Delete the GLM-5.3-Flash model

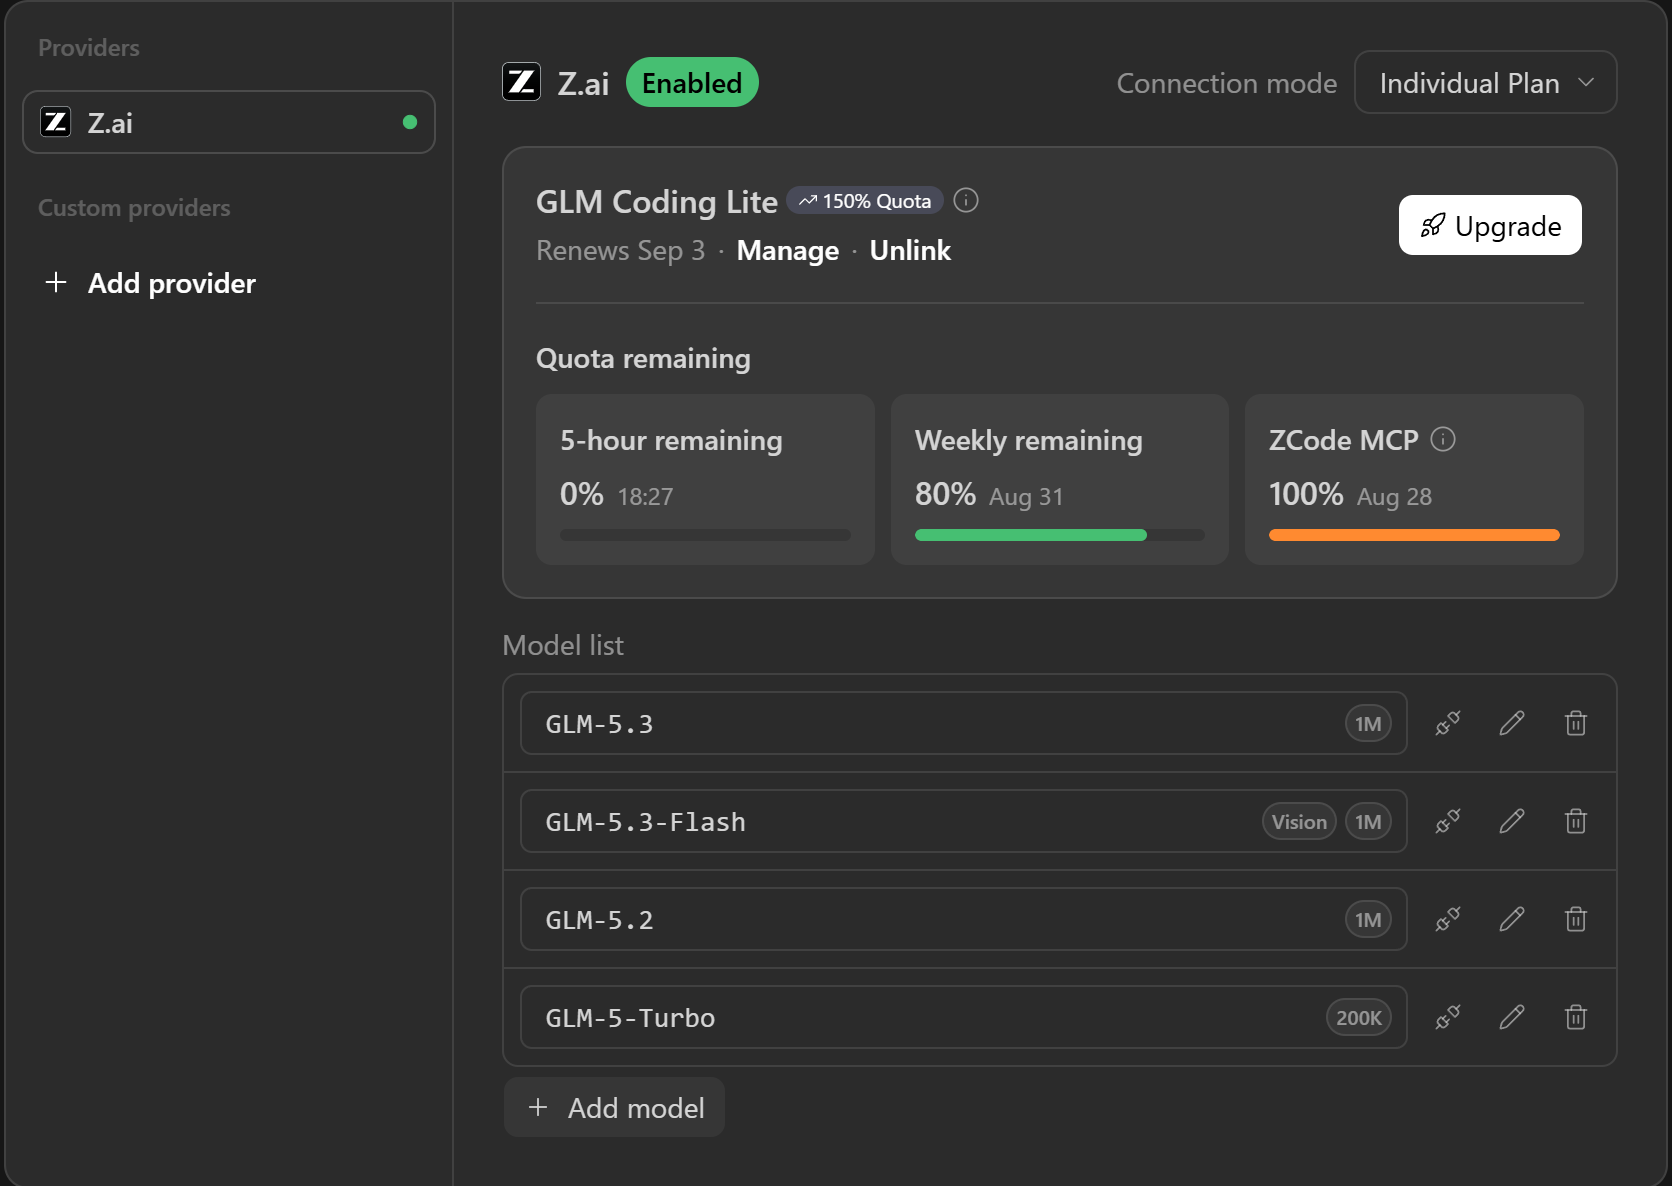pos(1576,821)
